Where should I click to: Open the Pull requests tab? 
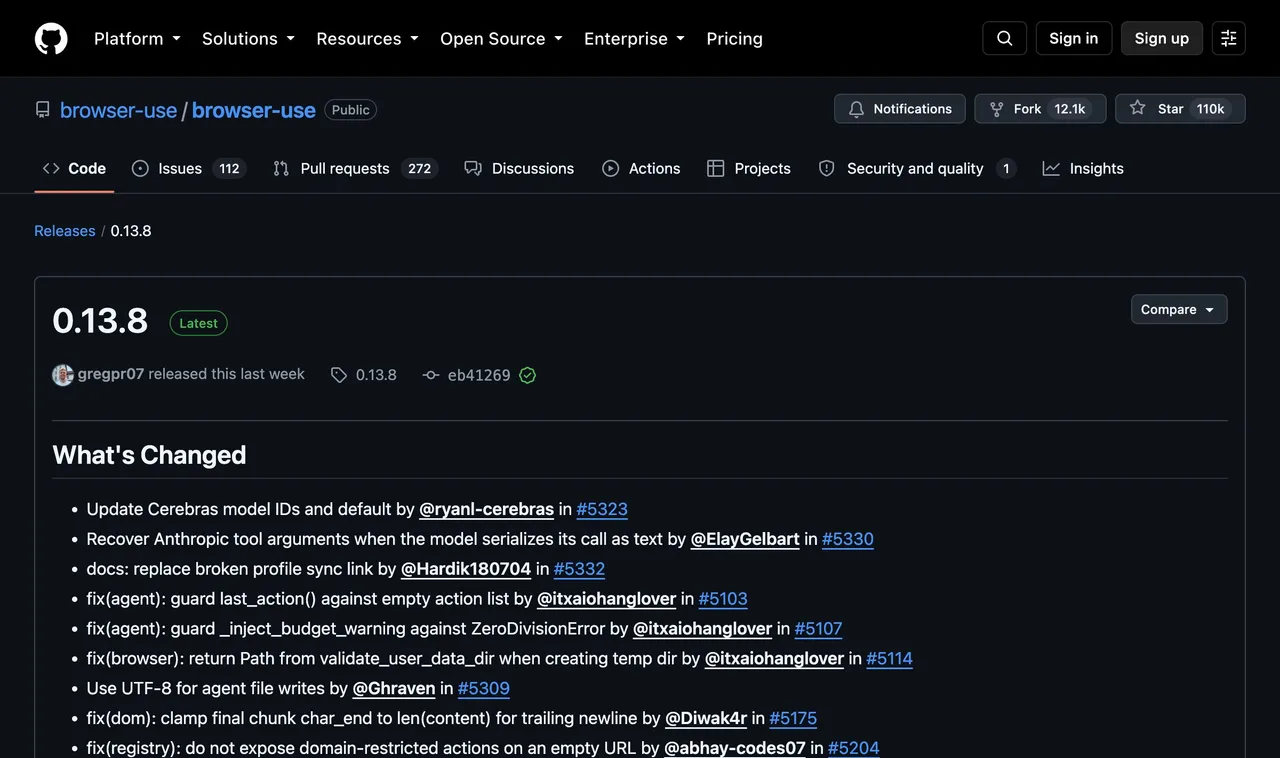(x=355, y=168)
